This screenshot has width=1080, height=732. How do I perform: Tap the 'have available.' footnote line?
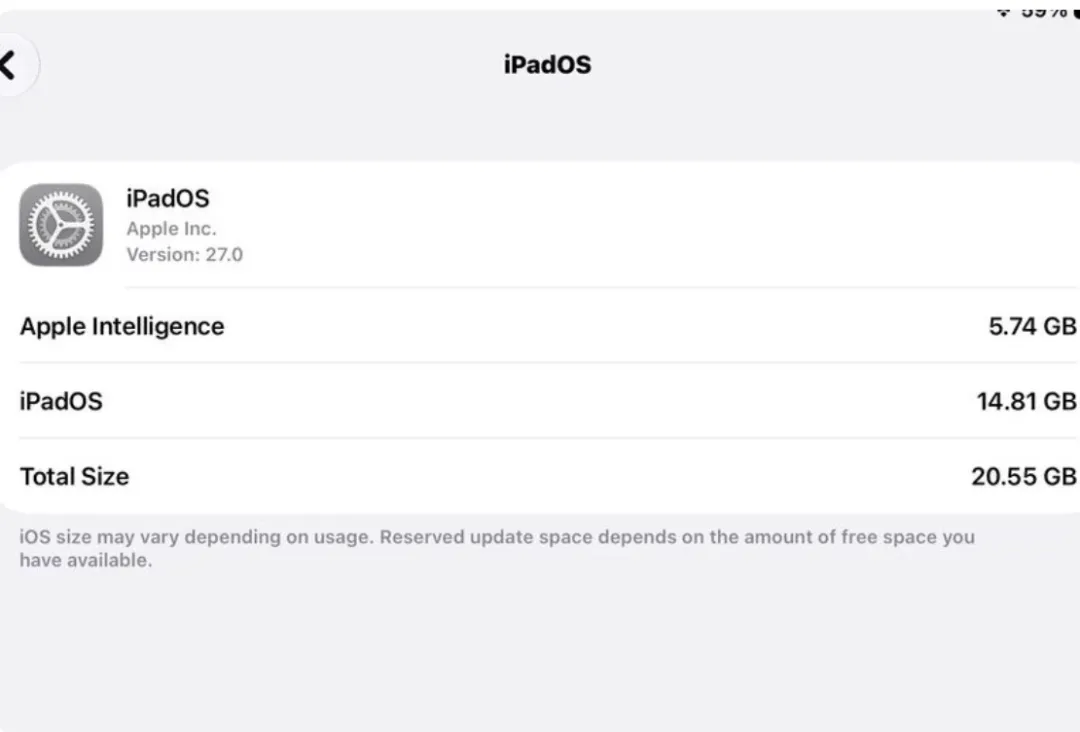[x=85, y=560]
